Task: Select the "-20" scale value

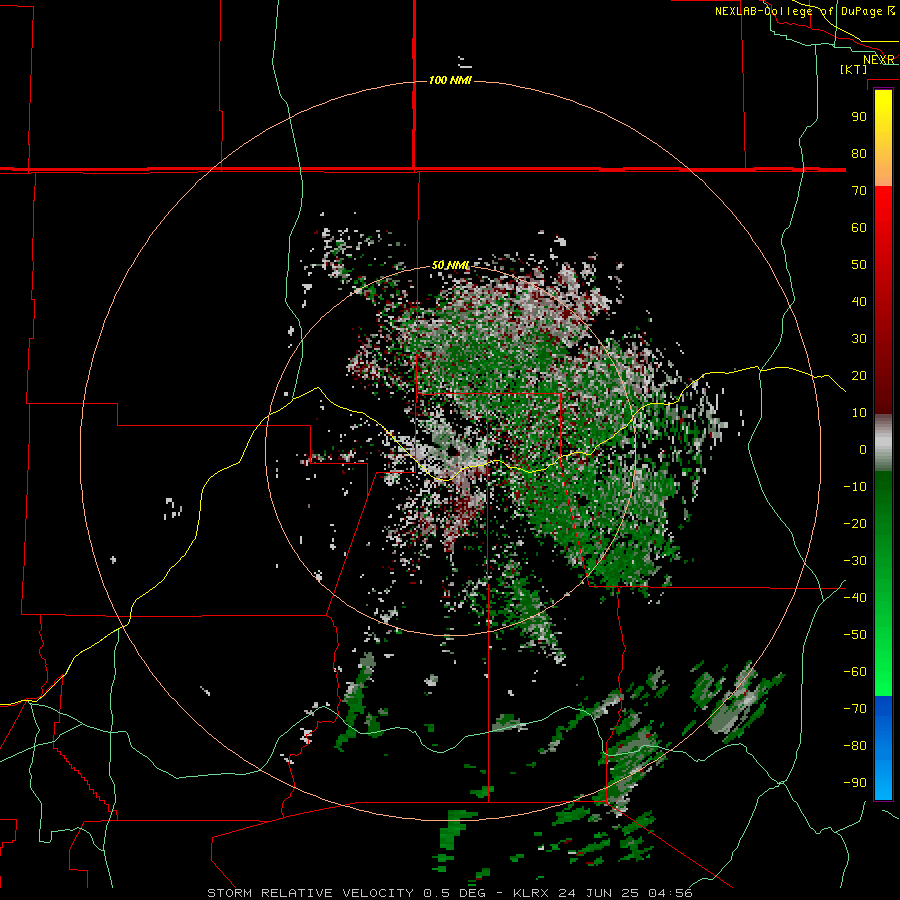Action: click(x=855, y=523)
